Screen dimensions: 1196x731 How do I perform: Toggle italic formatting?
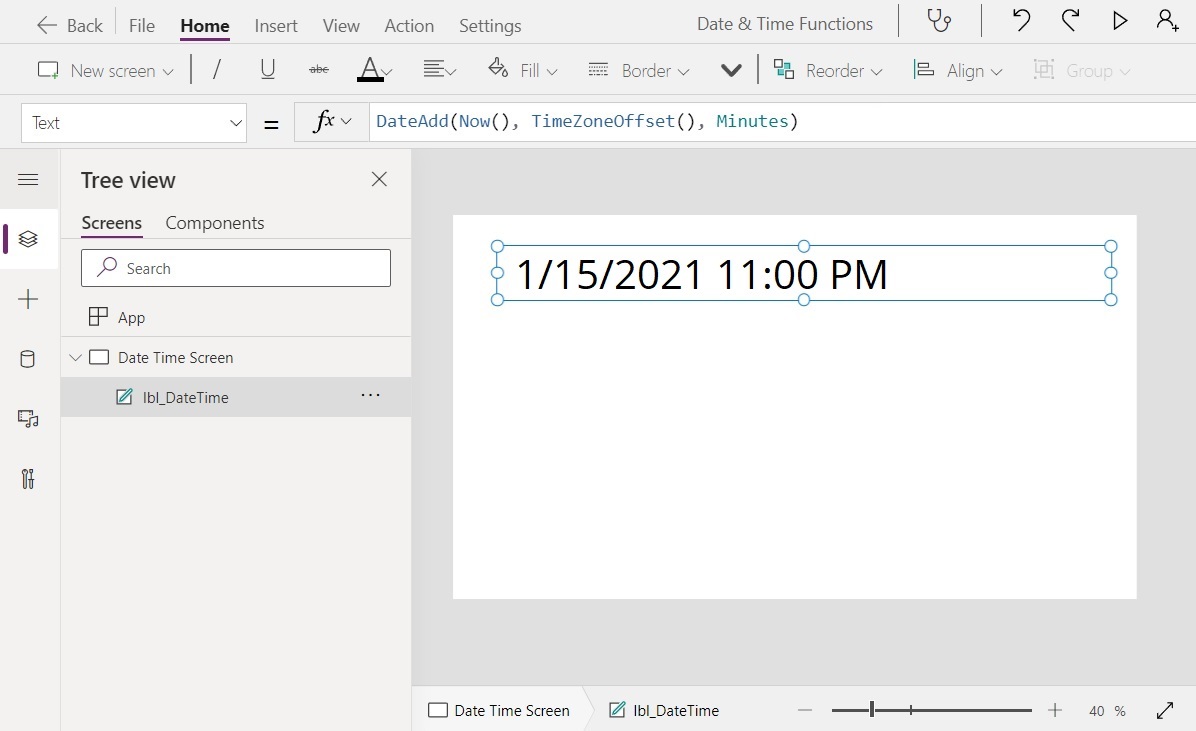click(x=216, y=69)
